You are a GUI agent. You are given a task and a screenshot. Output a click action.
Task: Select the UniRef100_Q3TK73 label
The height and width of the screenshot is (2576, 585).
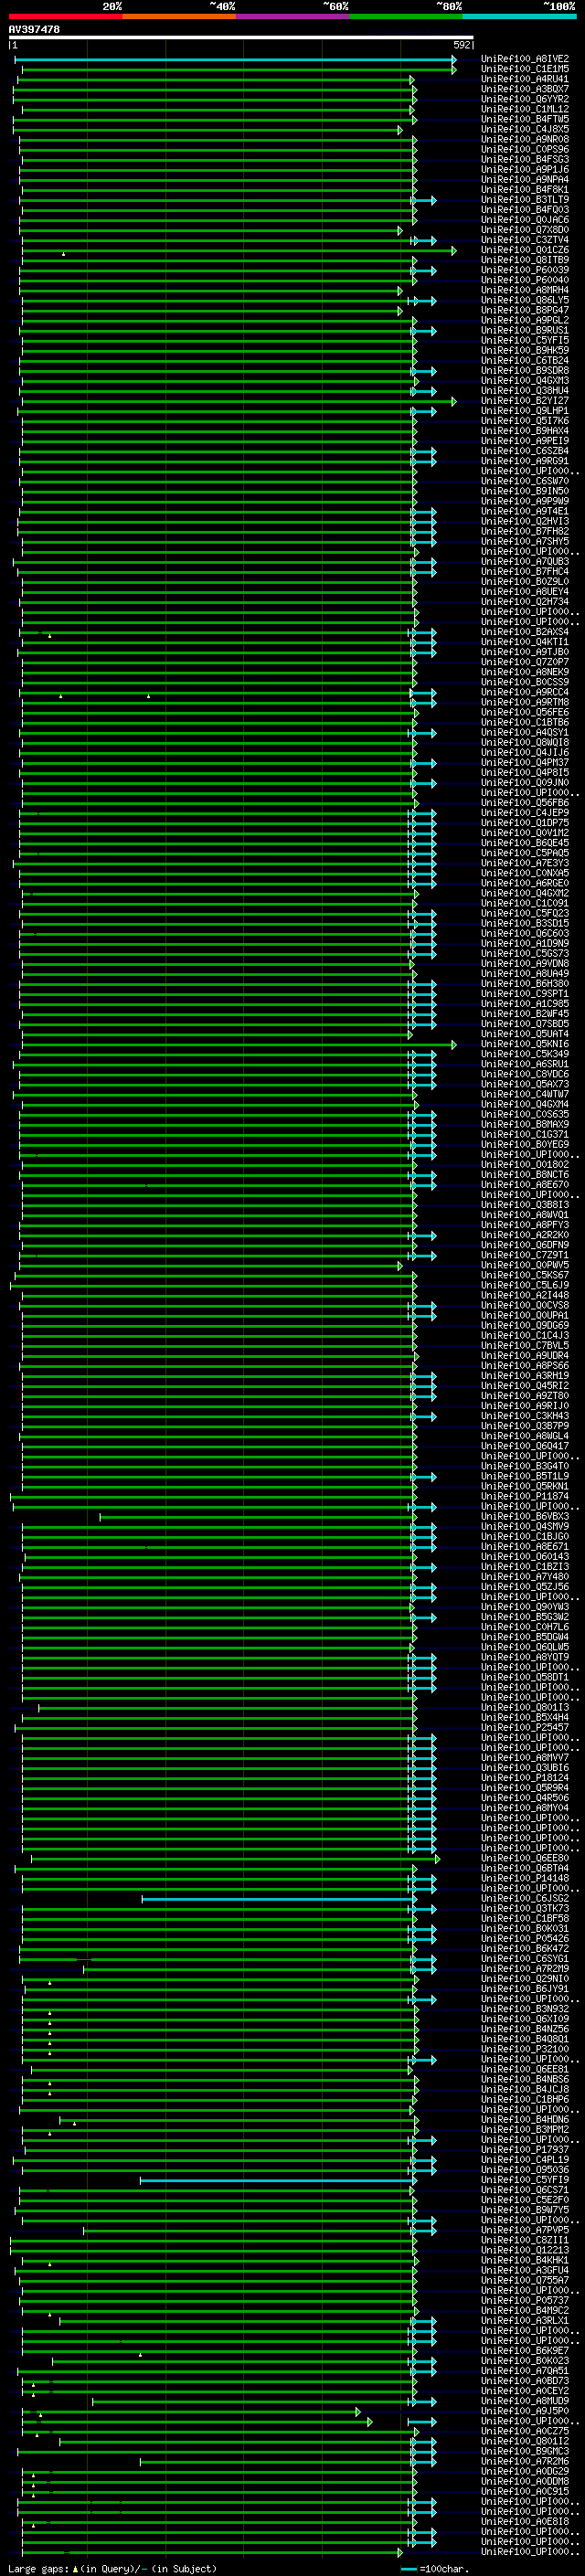coord(525,1909)
